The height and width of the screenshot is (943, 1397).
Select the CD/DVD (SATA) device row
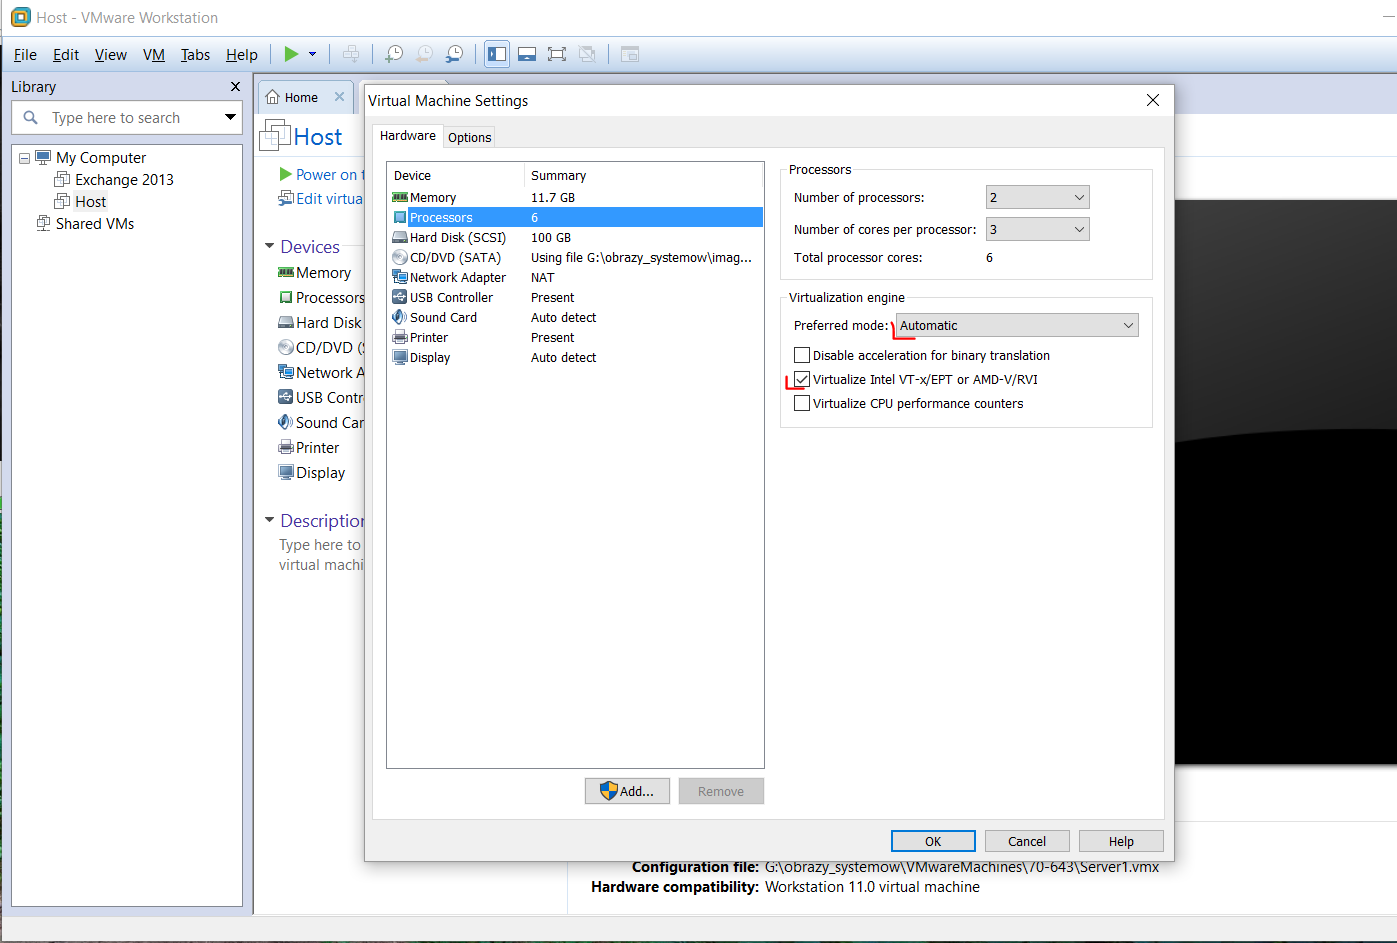pos(575,258)
